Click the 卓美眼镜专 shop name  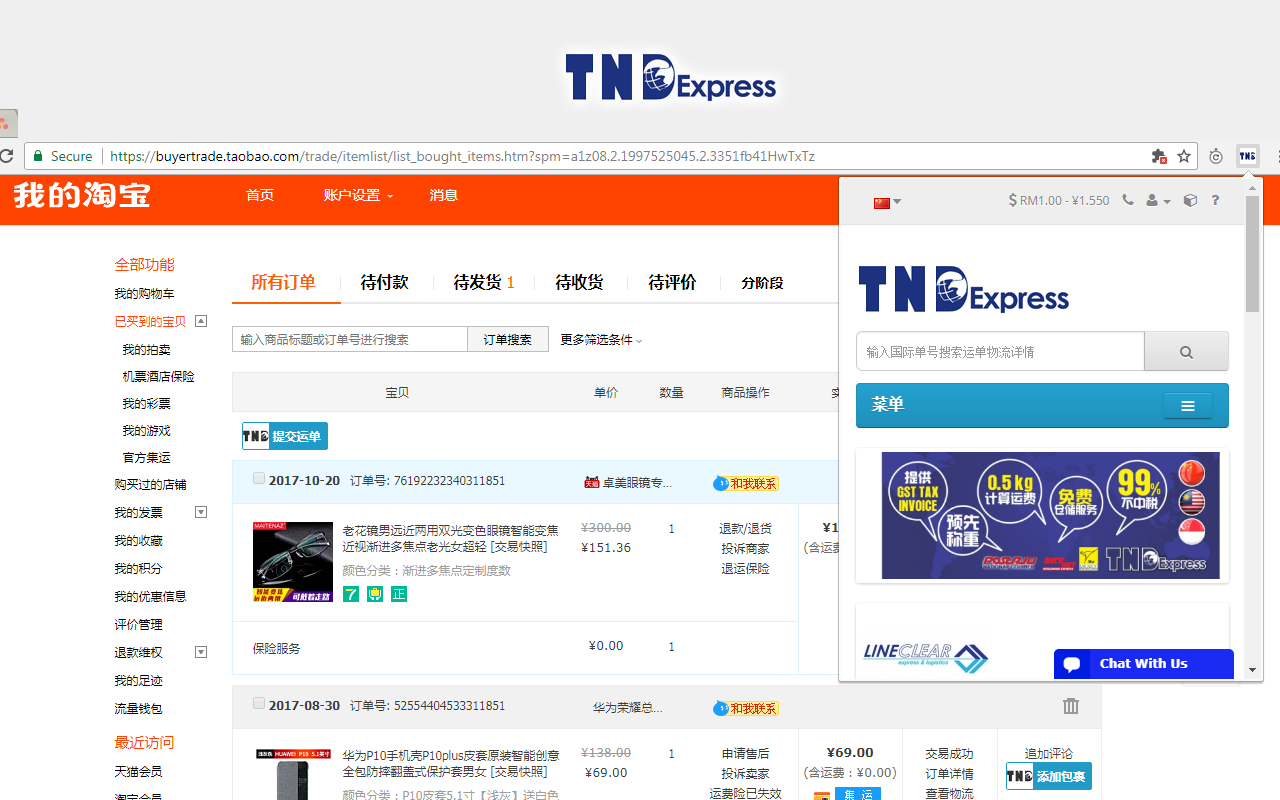click(637, 482)
